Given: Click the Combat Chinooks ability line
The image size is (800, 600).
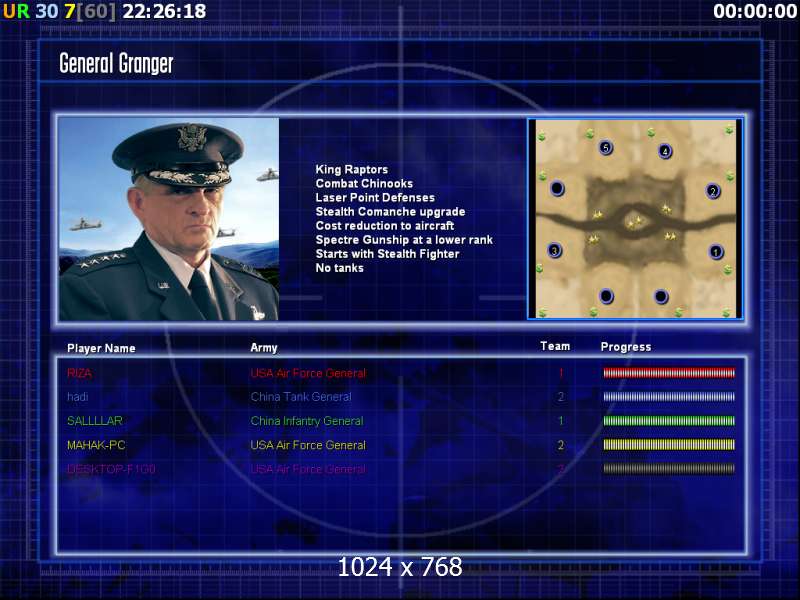Looking at the screenshot, I should pyautogui.click(x=364, y=183).
